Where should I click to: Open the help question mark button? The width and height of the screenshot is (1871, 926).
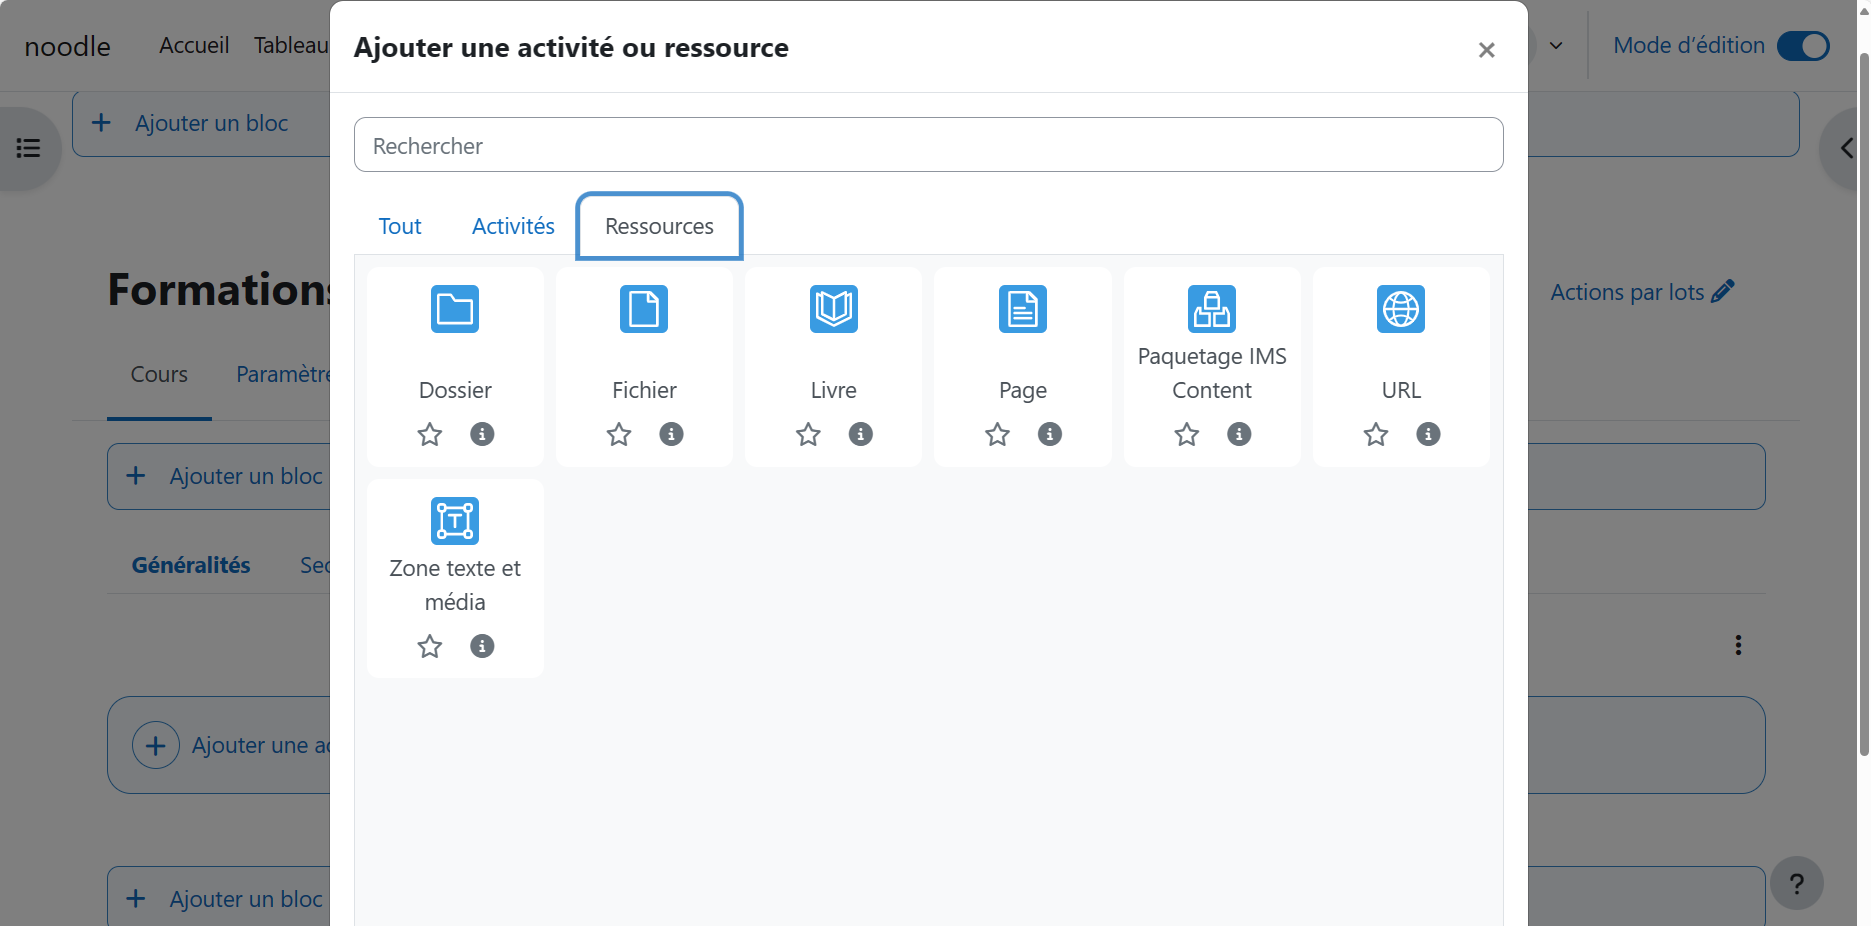(1797, 883)
